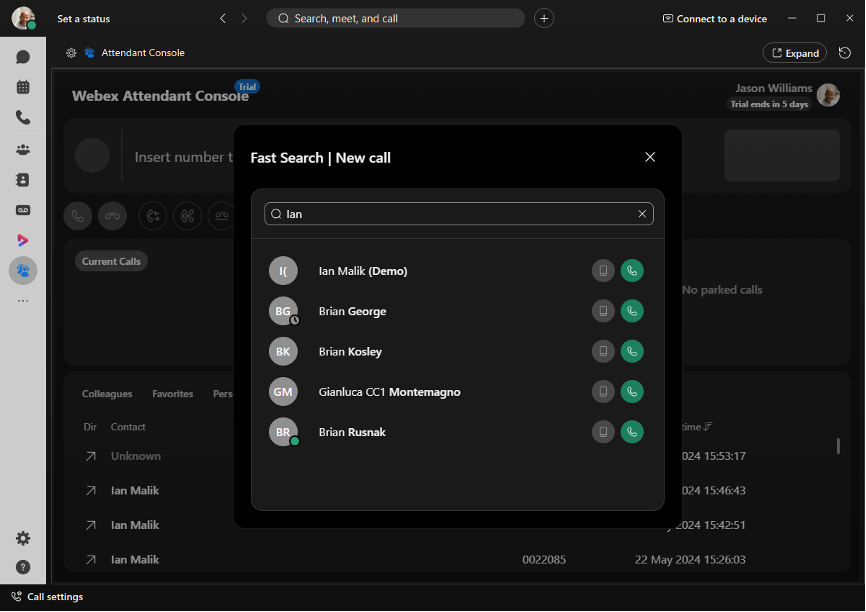Click the refresh icon next to Expand

tap(844, 53)
